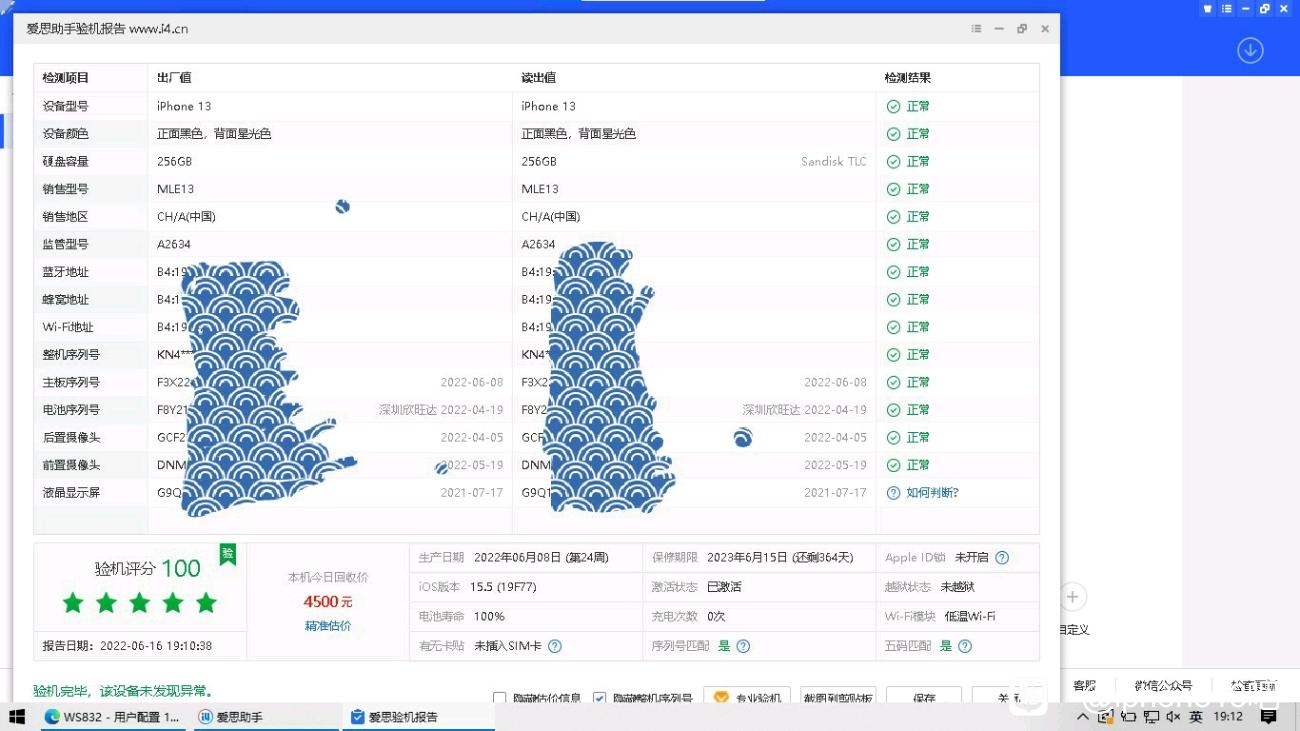Click the 充电次数 0次 value

[716, 617]
